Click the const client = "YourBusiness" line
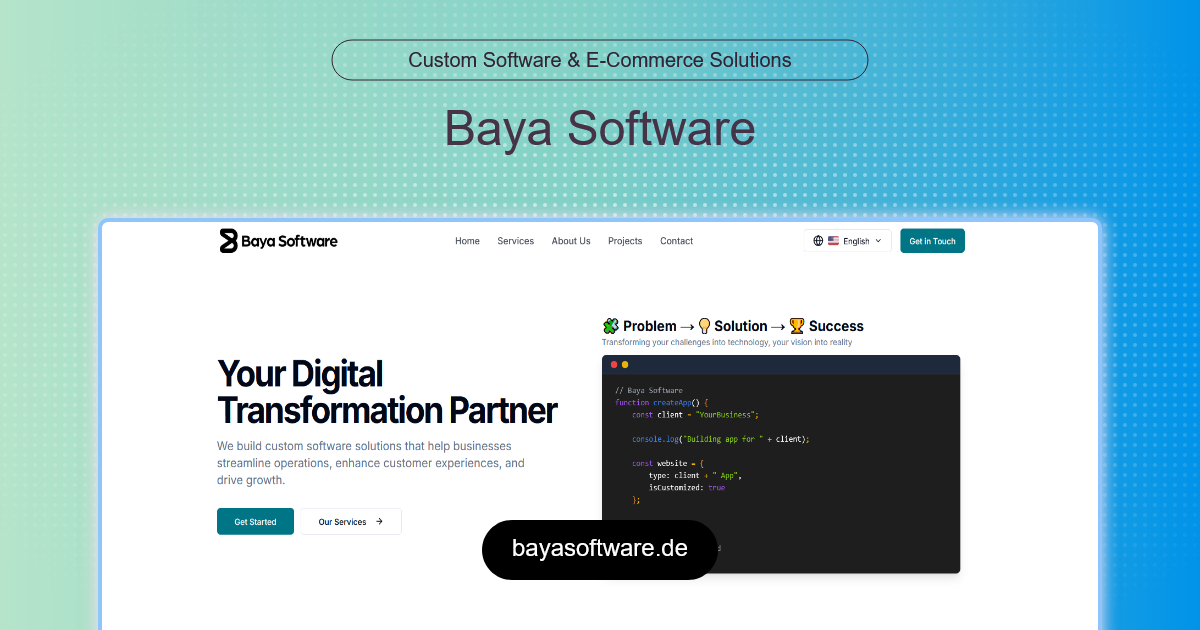 click(696, 414)
